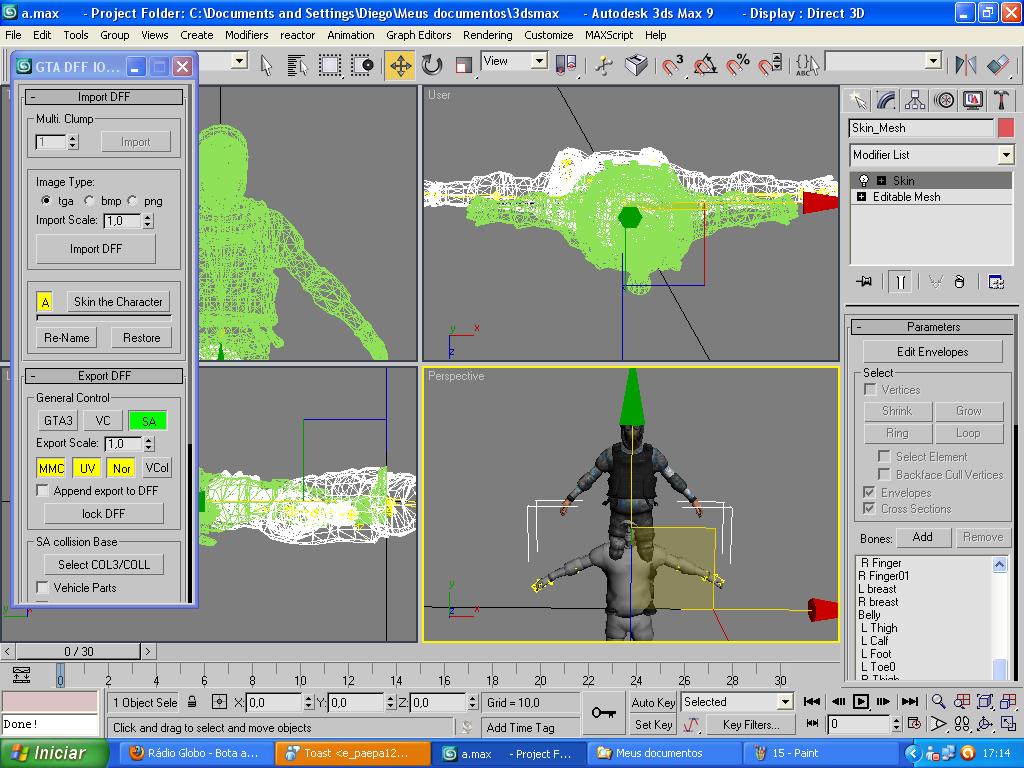Image resolution: width=1024 pixels, height=768 pixels.
Task: Click the Import DFF button
Action: point(96,249)
